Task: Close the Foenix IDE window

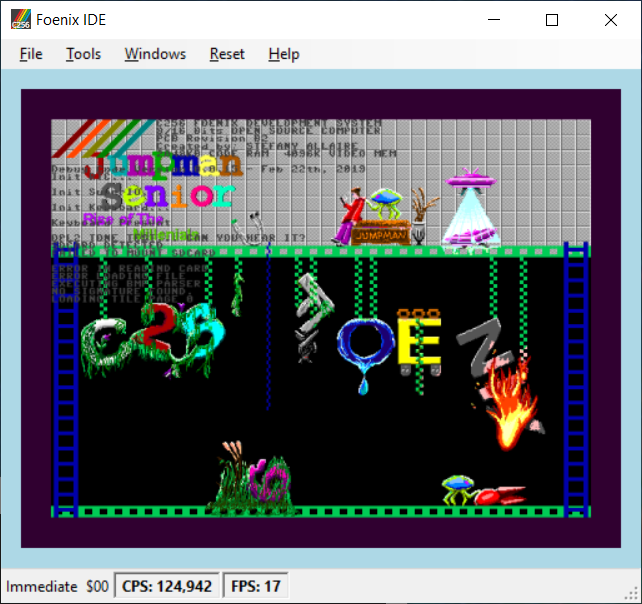Action: [x=611, y=20]
